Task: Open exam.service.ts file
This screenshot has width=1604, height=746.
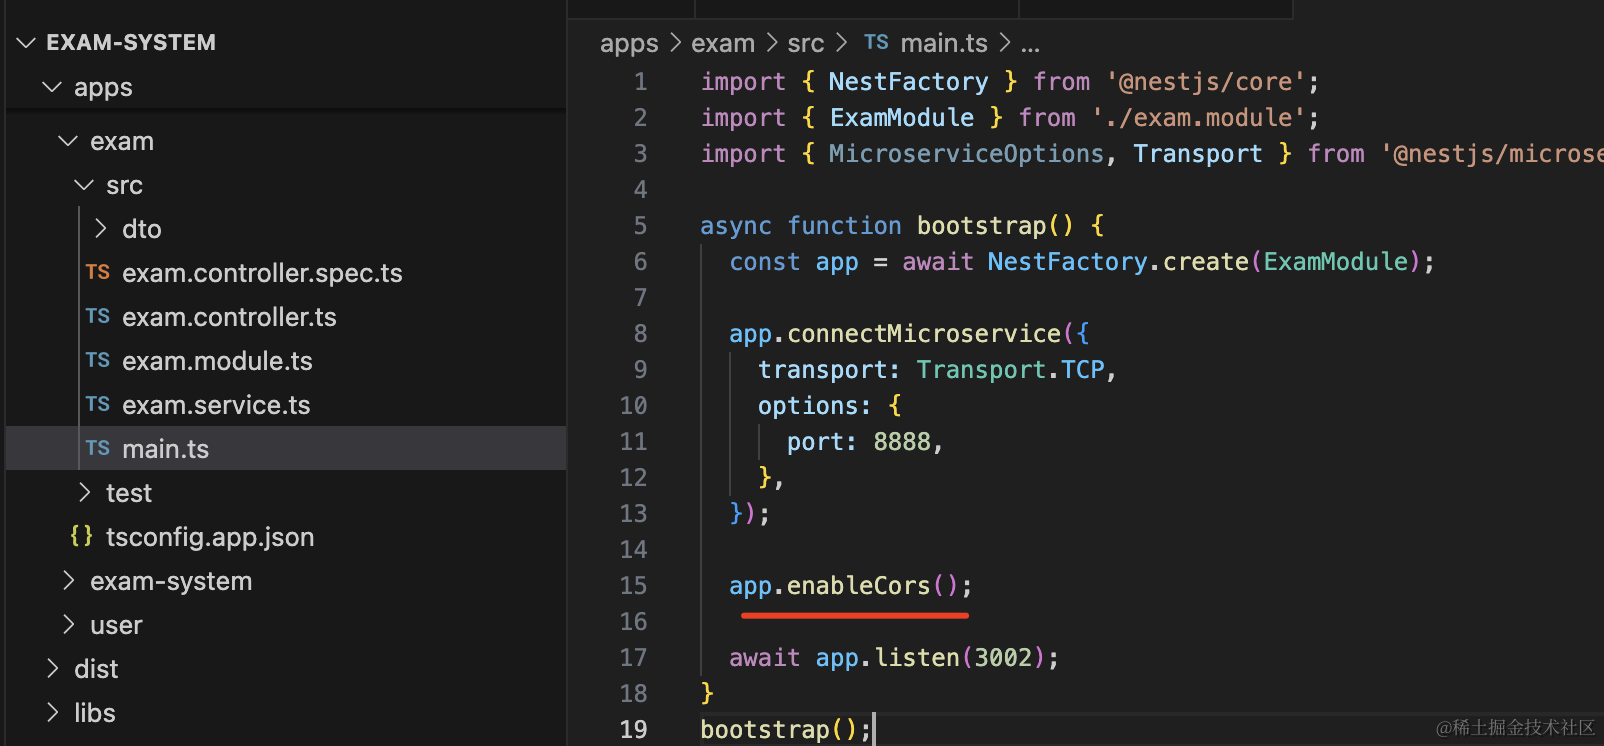Action: 216,405
